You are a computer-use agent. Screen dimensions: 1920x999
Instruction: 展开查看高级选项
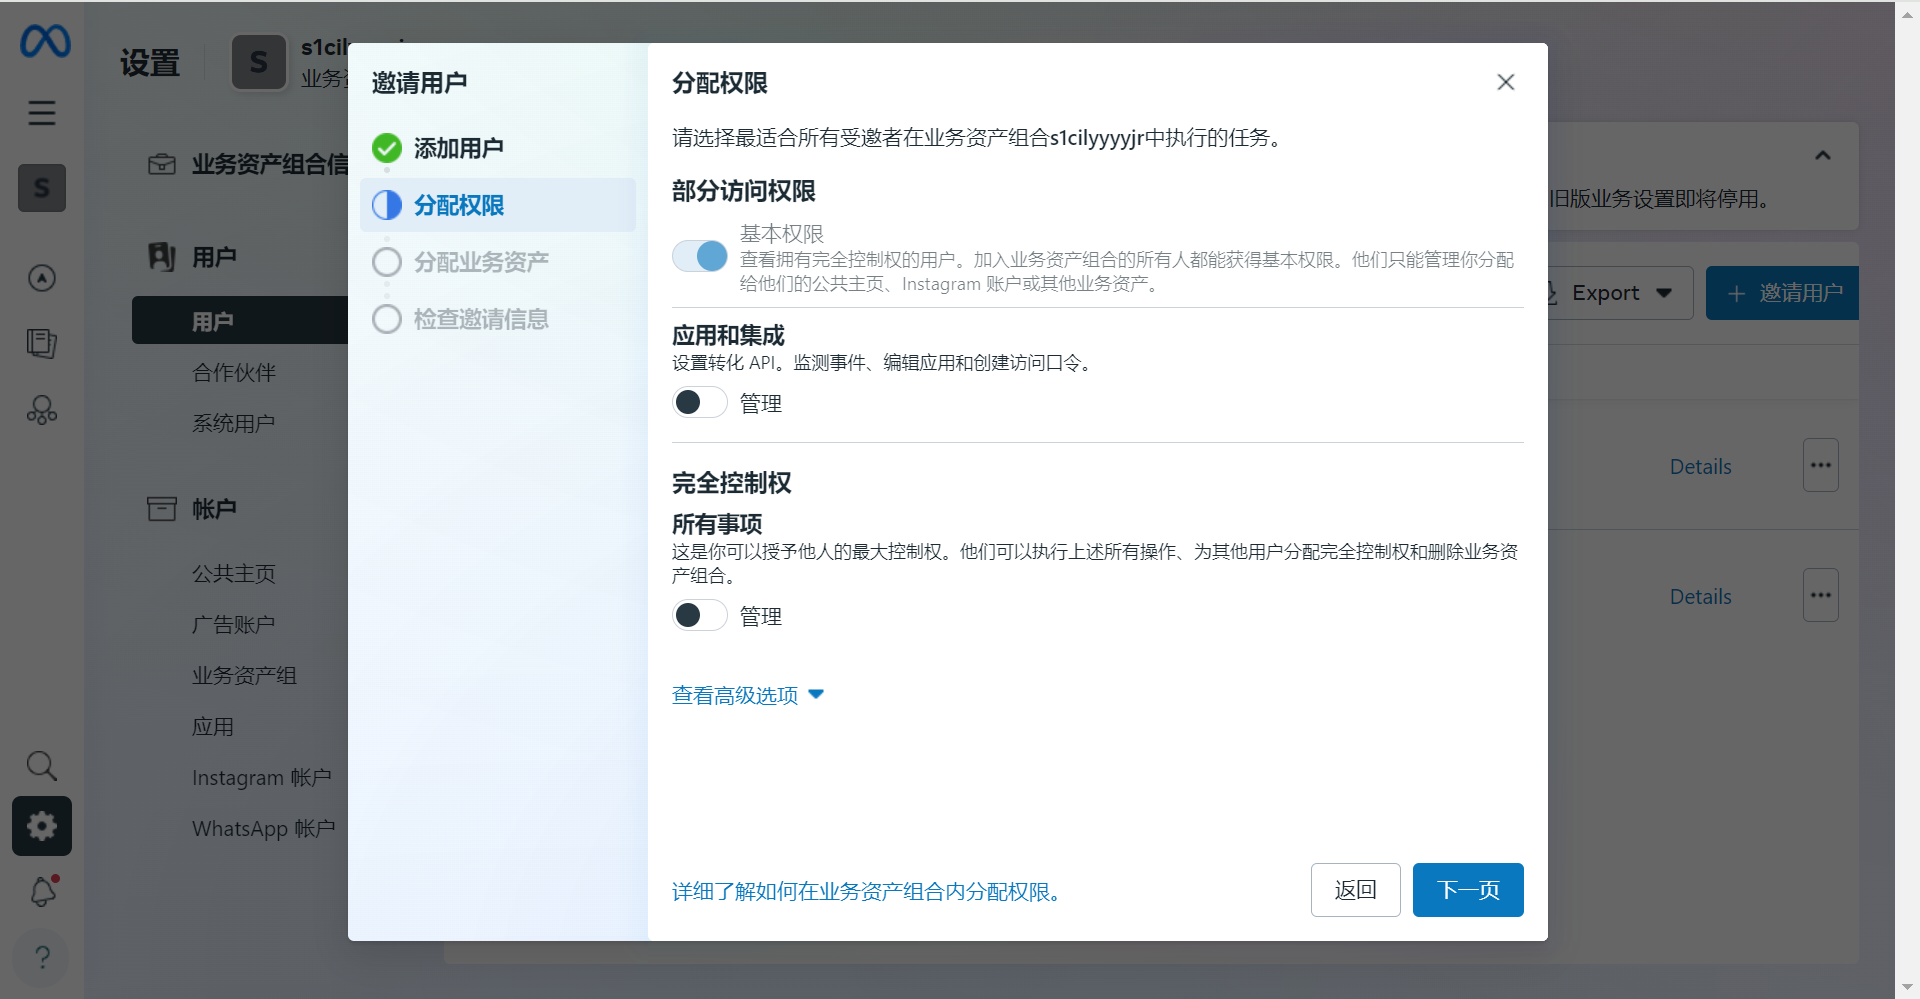click(736, 695)
